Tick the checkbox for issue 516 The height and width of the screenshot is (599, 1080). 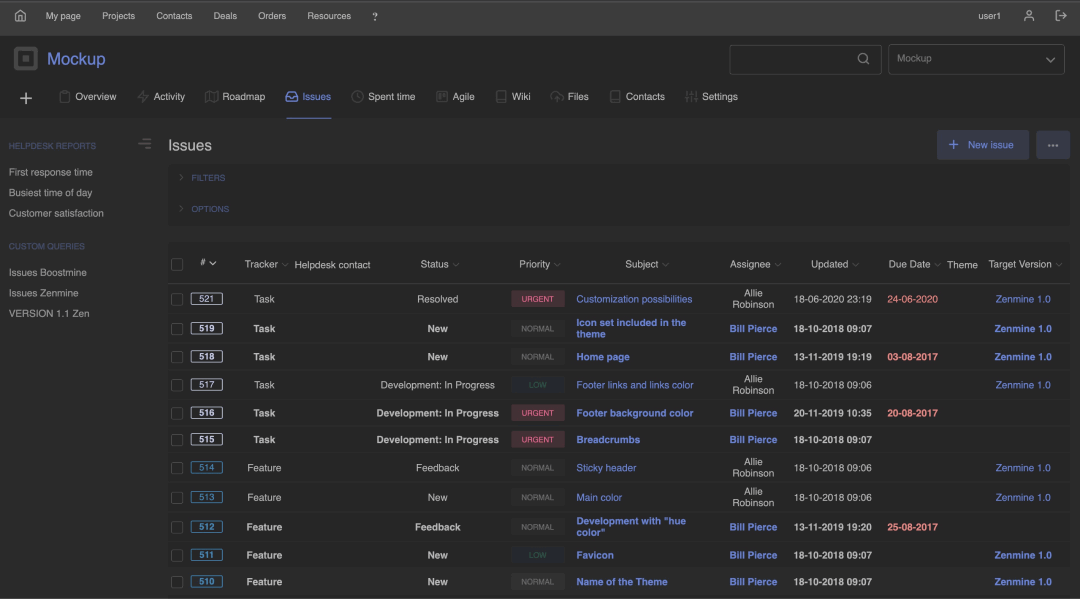pos(177,413)
